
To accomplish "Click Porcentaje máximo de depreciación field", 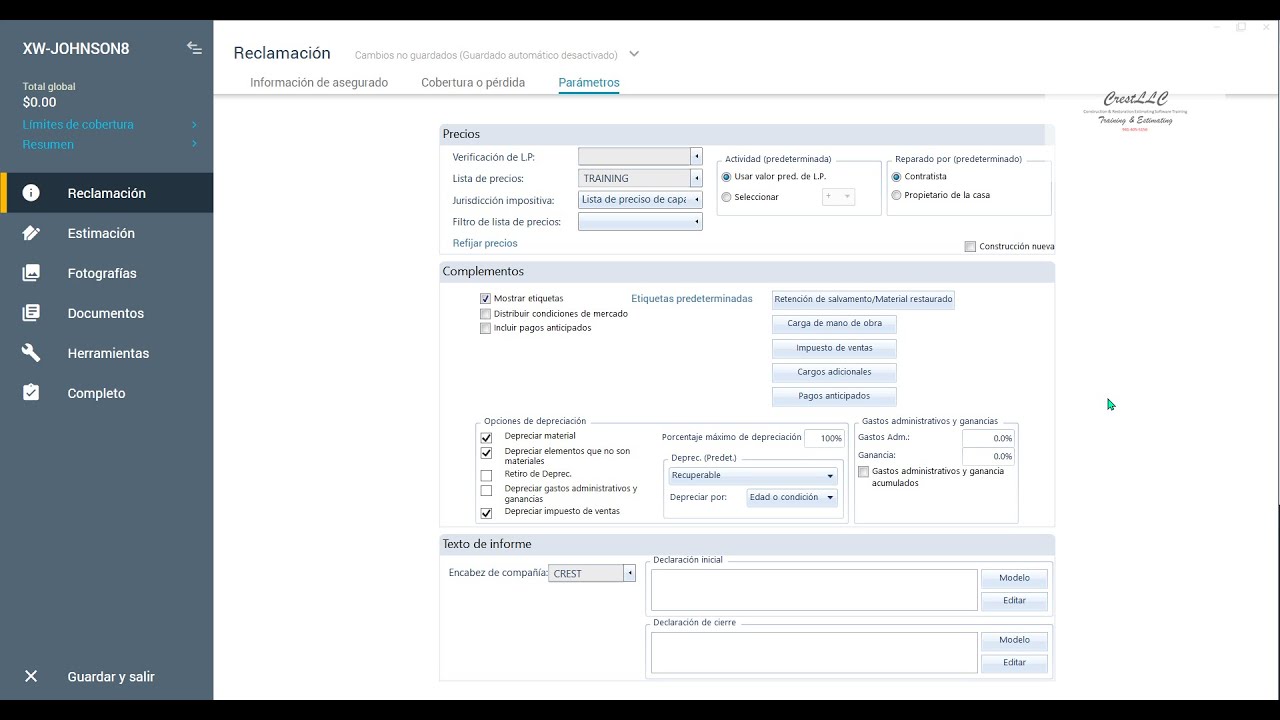I will [x=824, y=438].
